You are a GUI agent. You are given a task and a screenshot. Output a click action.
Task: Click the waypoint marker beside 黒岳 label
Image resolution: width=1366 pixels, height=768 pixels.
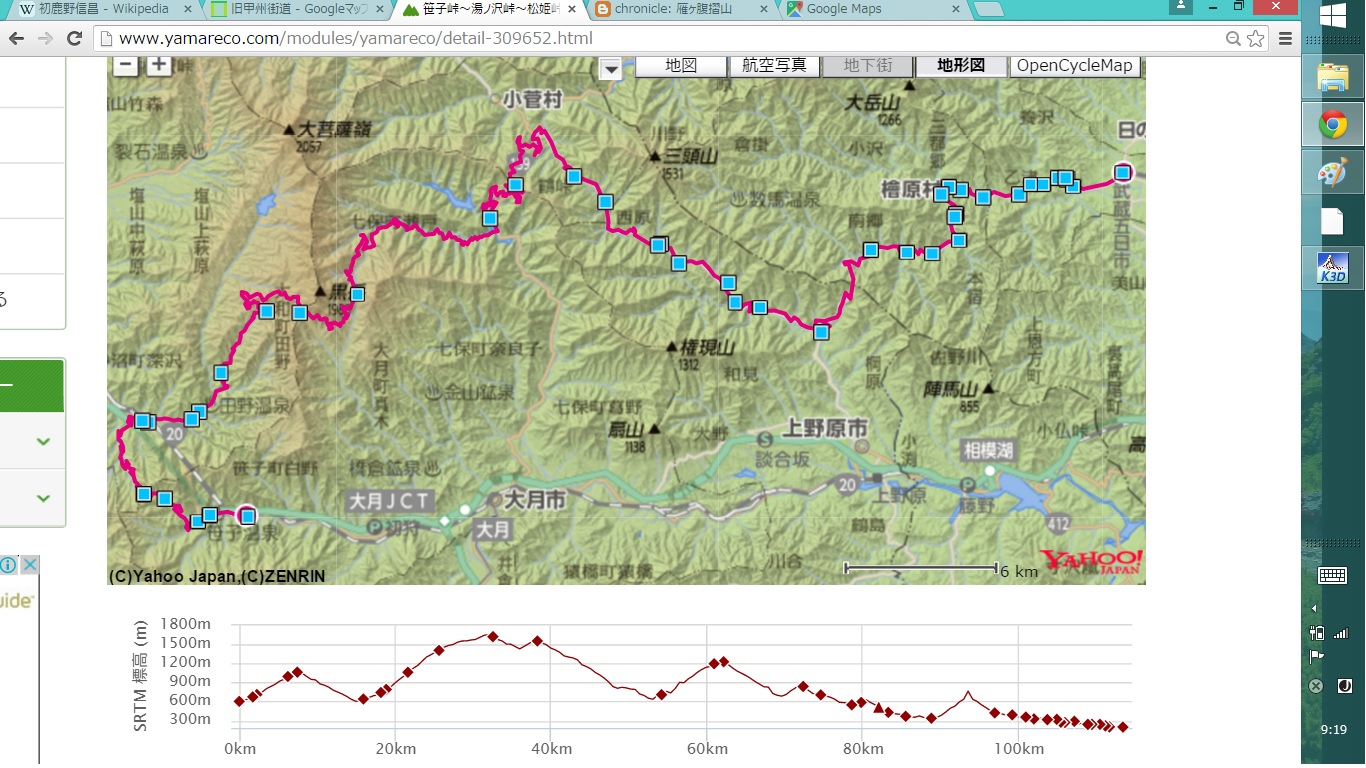pyautogui.click(x=357, y=294)
